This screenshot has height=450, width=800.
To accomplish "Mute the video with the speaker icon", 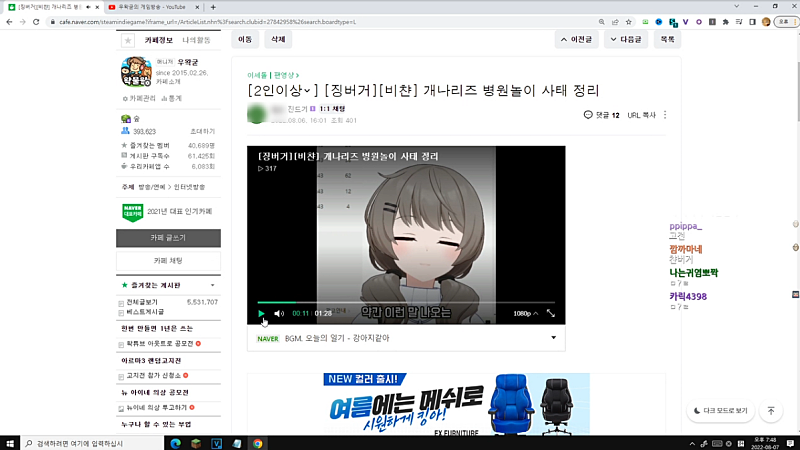I will pyautogui.click(x=279, y=313).
